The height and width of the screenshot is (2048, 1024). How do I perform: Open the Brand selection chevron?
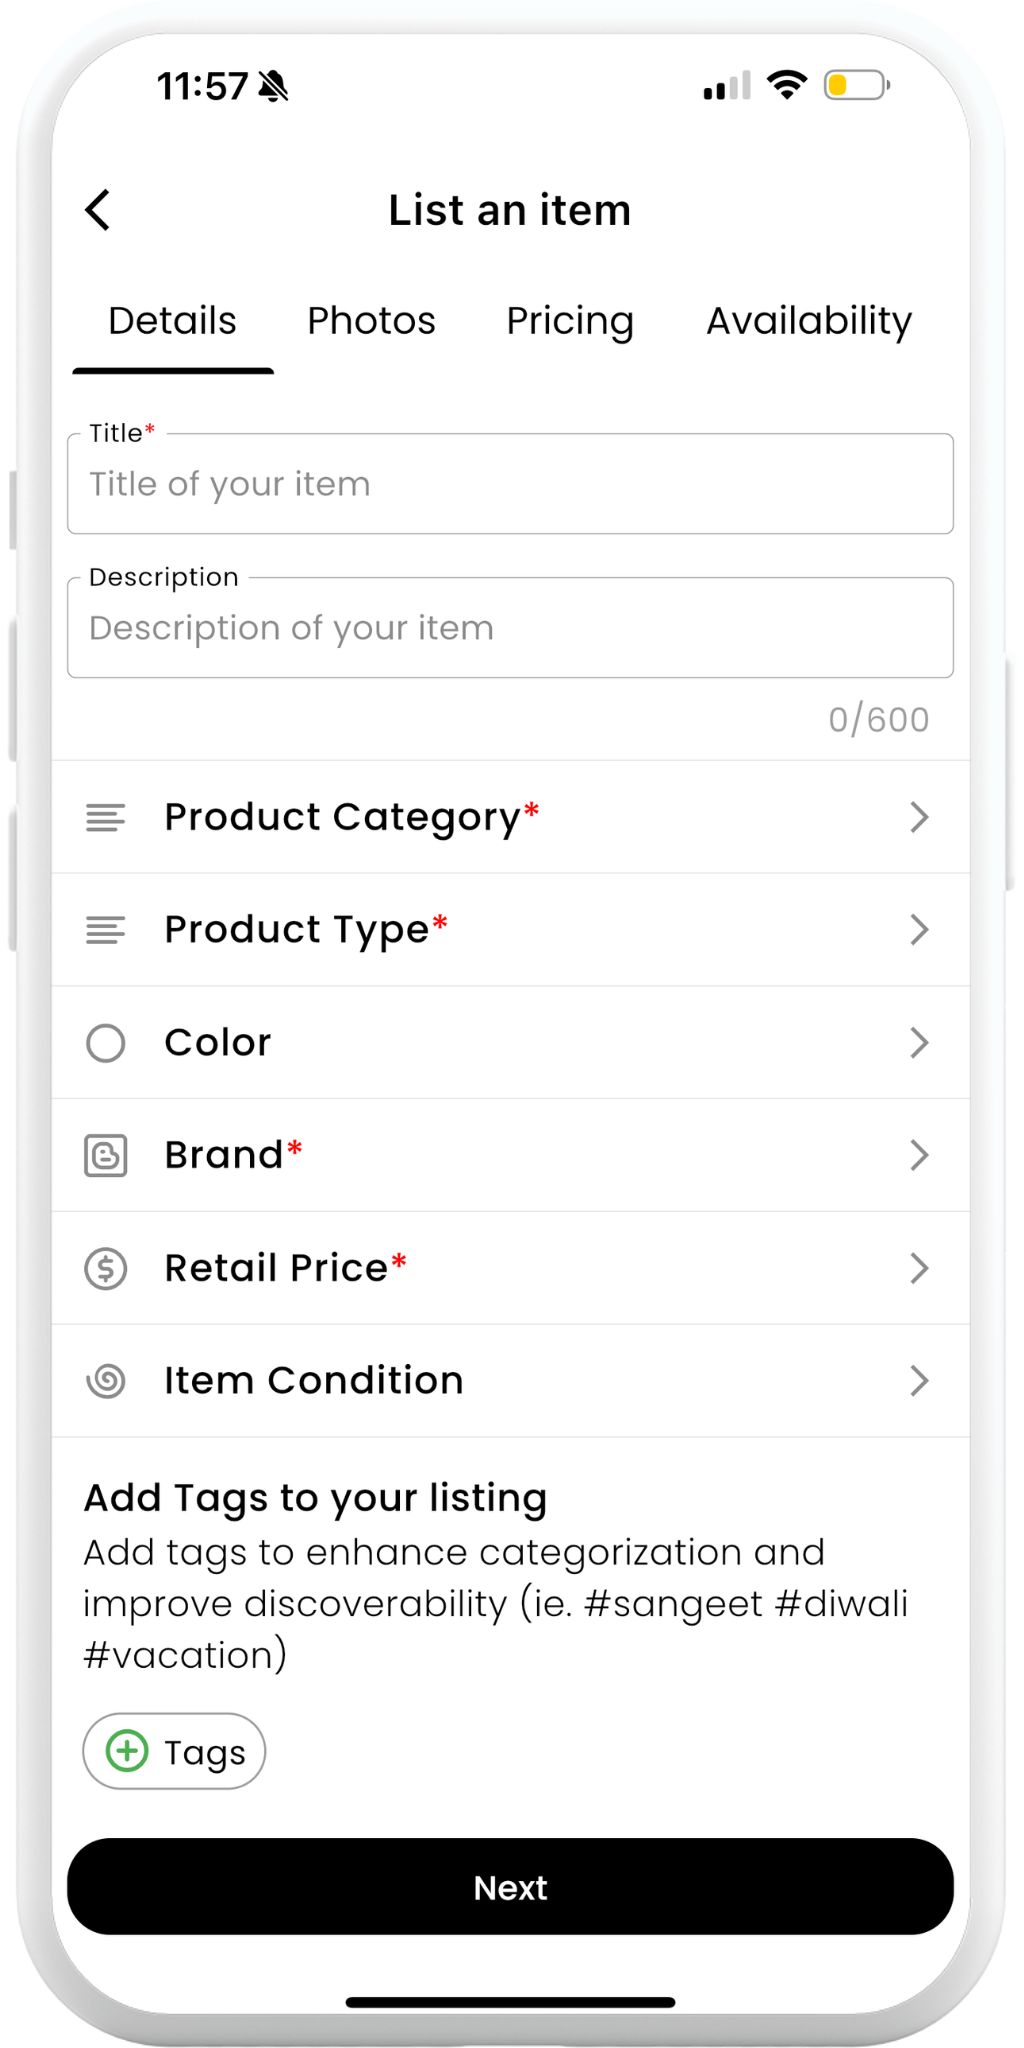click(919, 1156)
